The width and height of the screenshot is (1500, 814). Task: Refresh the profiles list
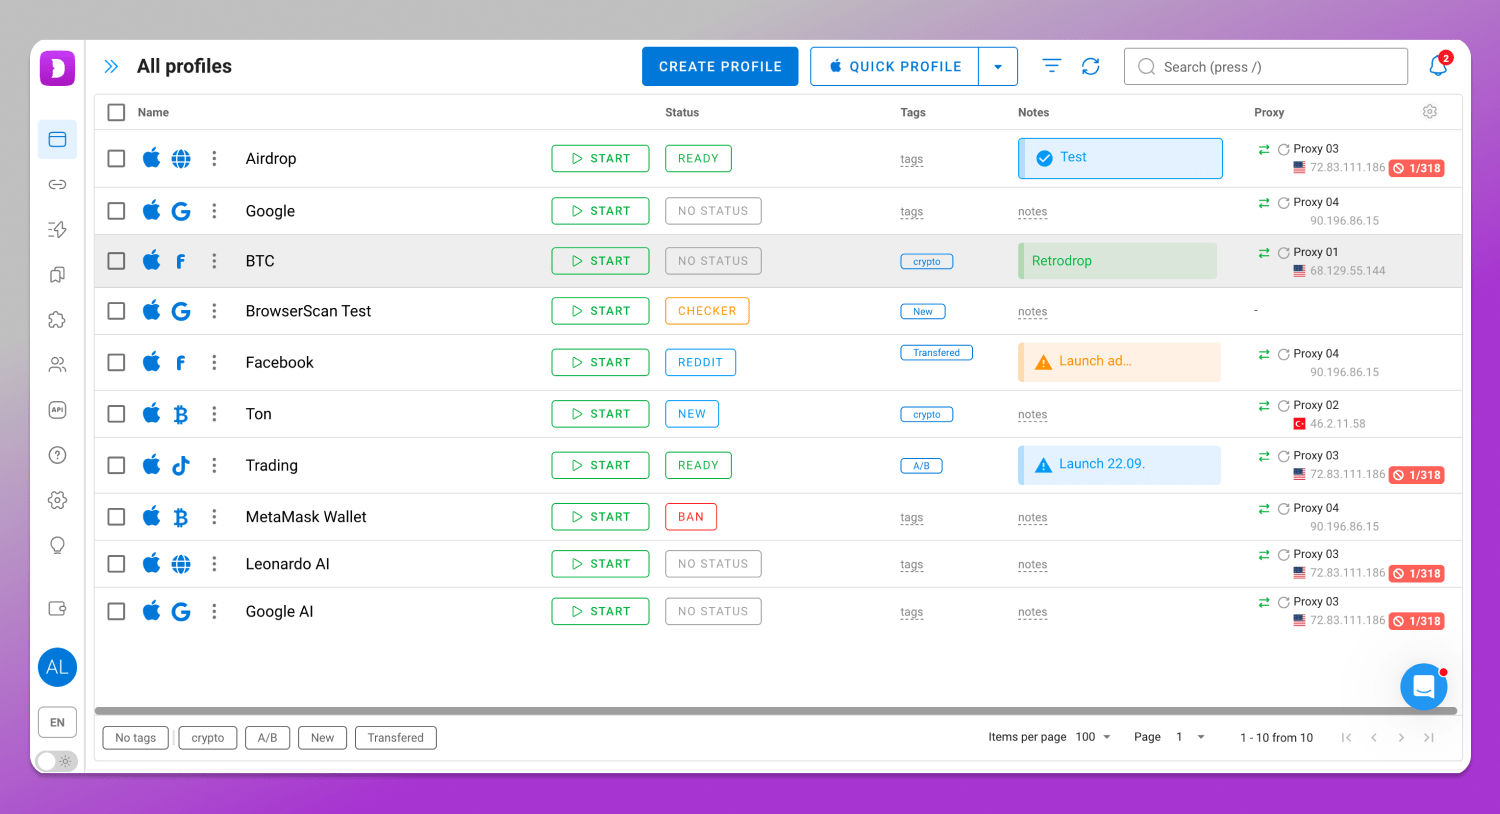[x=1091, y=66]
